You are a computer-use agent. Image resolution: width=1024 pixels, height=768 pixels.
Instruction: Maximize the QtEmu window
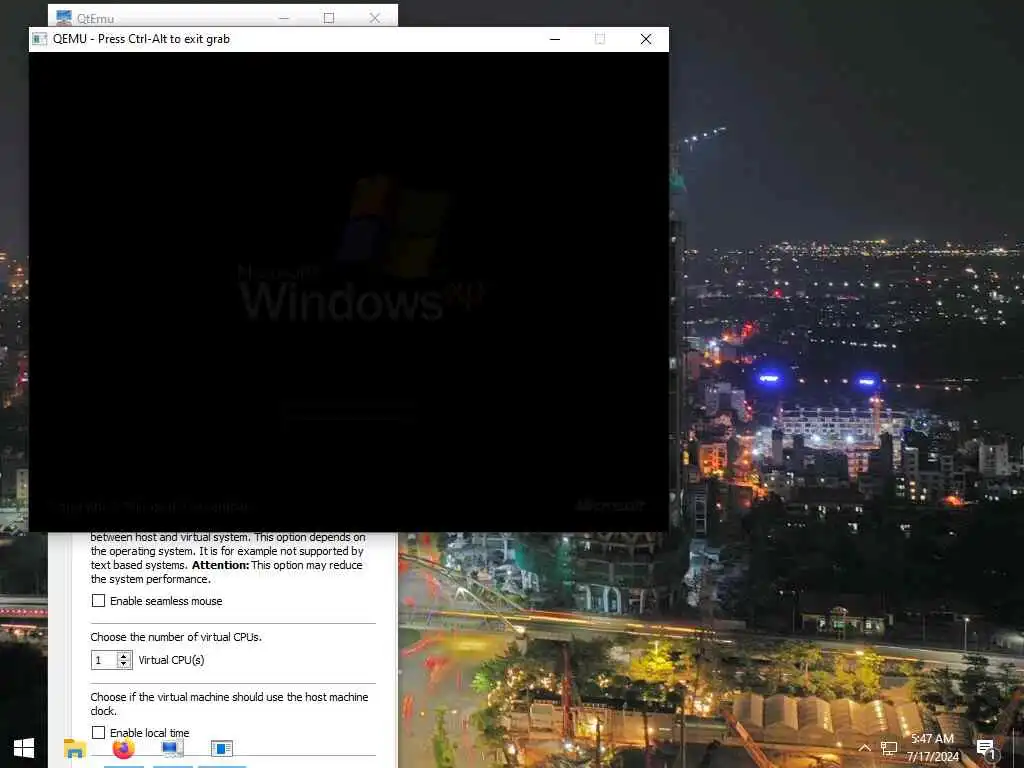click(329, 18)
